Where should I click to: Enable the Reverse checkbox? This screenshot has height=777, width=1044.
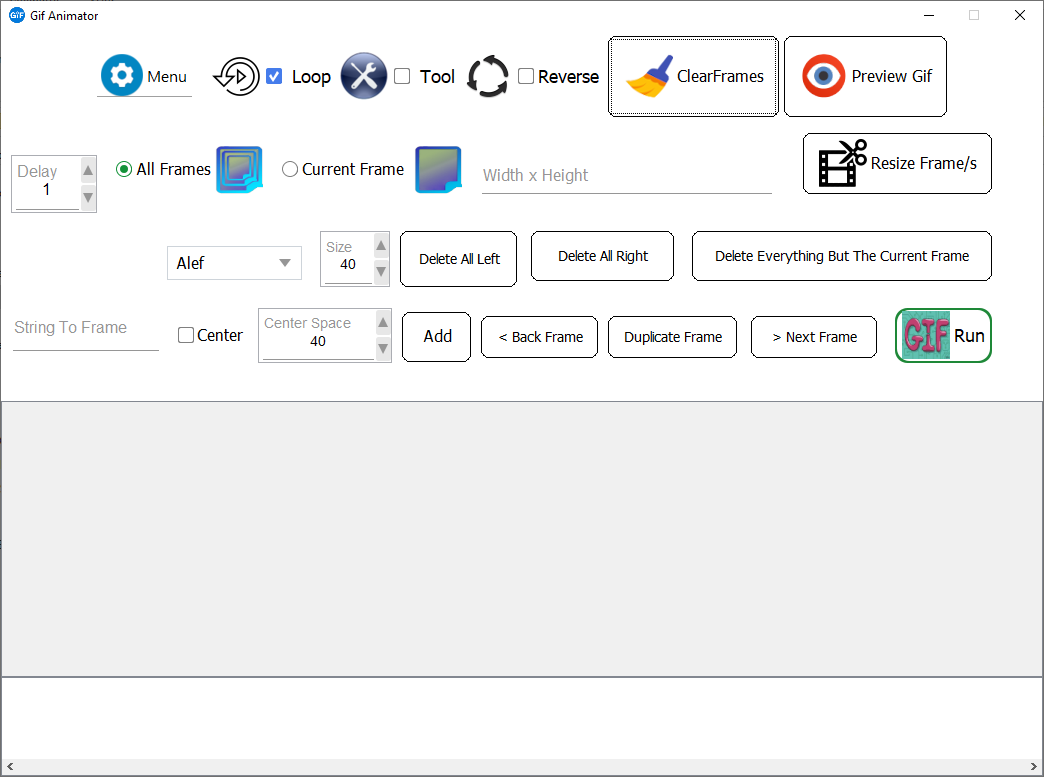coord(526,77)
